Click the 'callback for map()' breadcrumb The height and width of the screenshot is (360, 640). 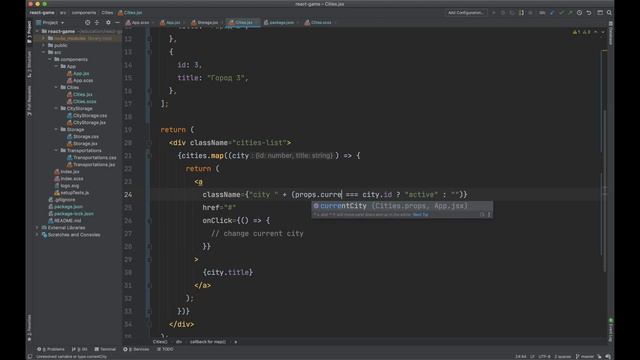[x=207, y=342]
